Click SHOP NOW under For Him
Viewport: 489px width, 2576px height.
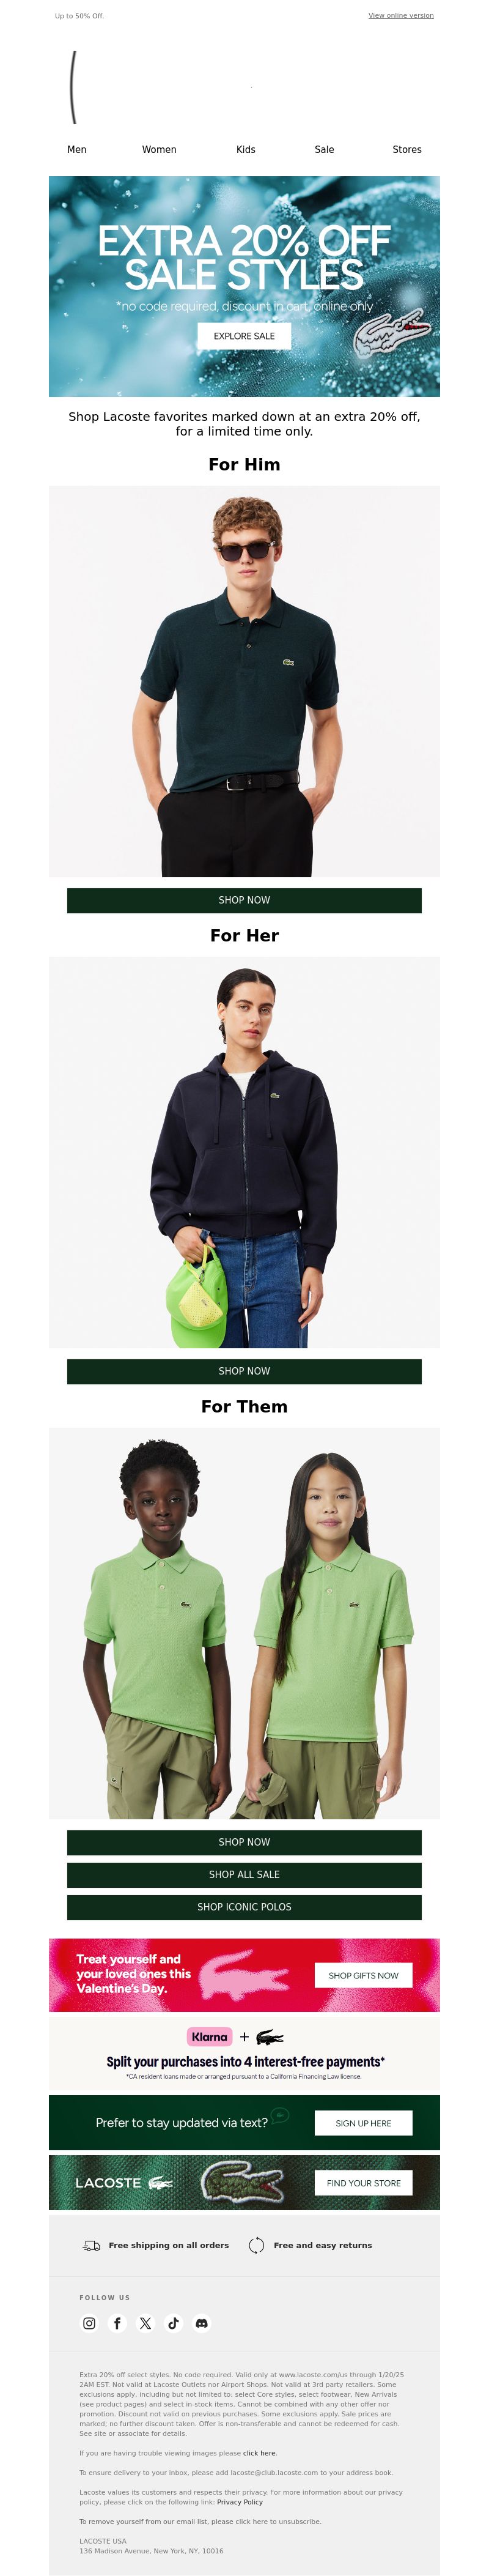click(244, 900)
